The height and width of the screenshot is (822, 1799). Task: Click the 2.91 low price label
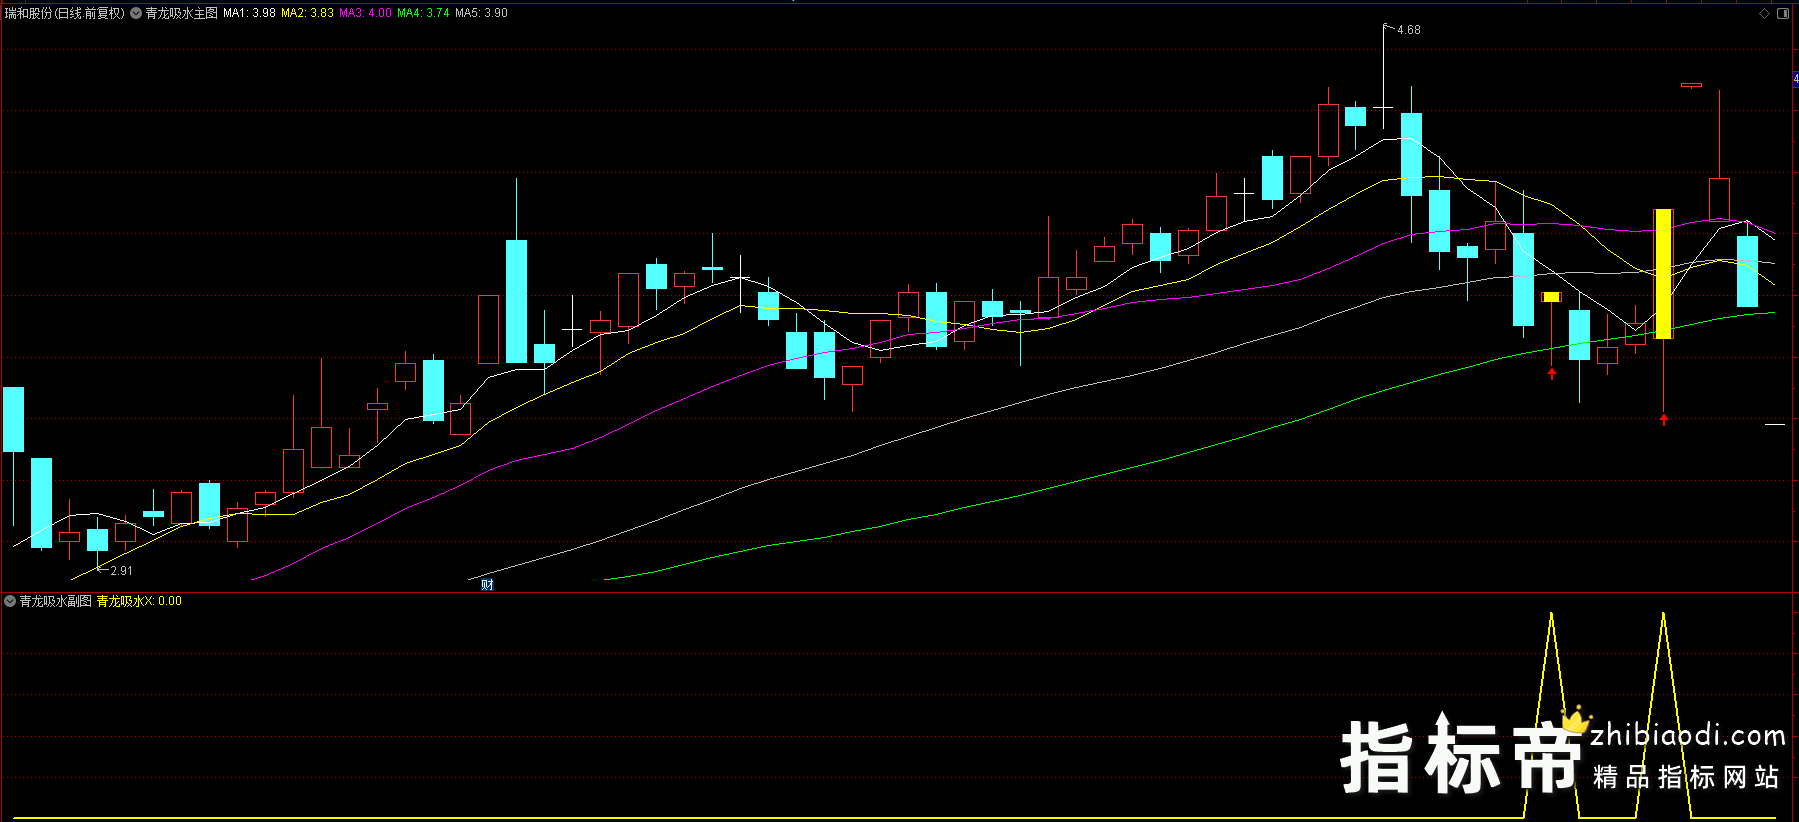click(121, 571)
